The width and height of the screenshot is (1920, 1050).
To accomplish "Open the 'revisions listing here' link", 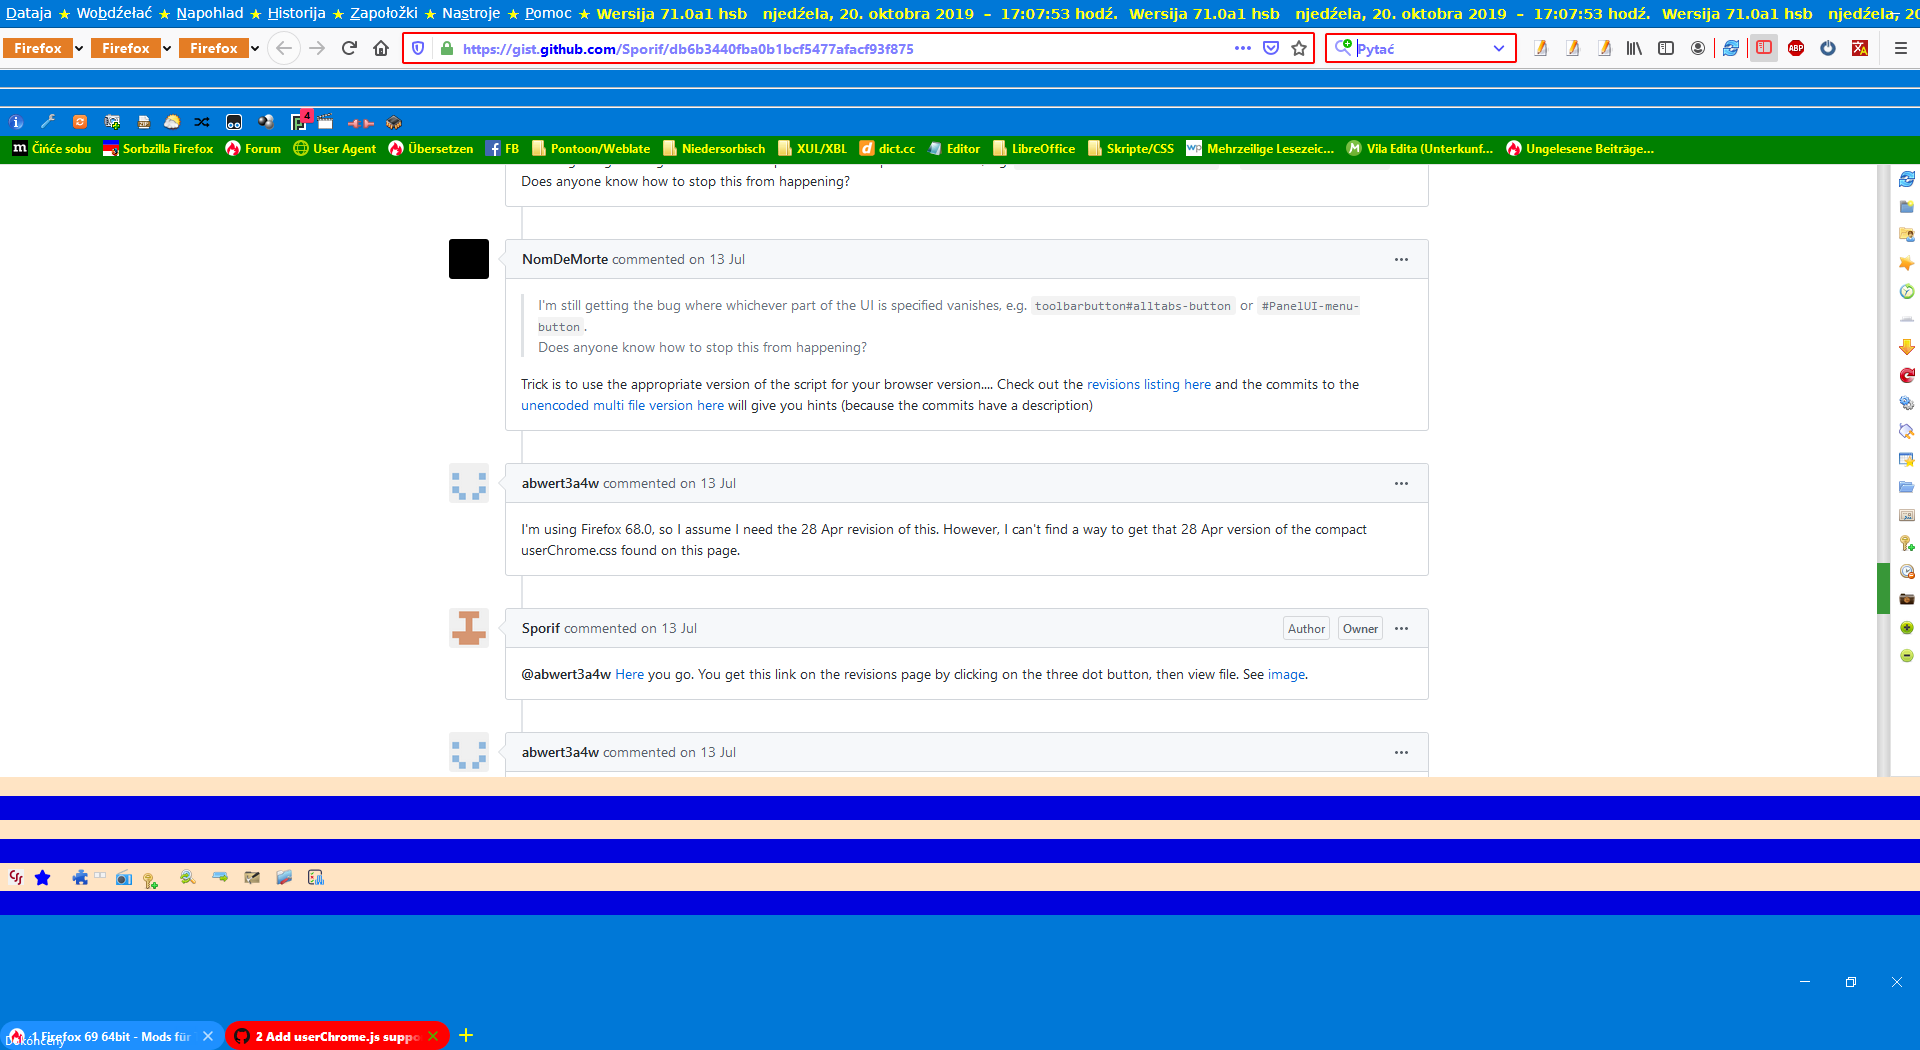I will pos(1149,384).
